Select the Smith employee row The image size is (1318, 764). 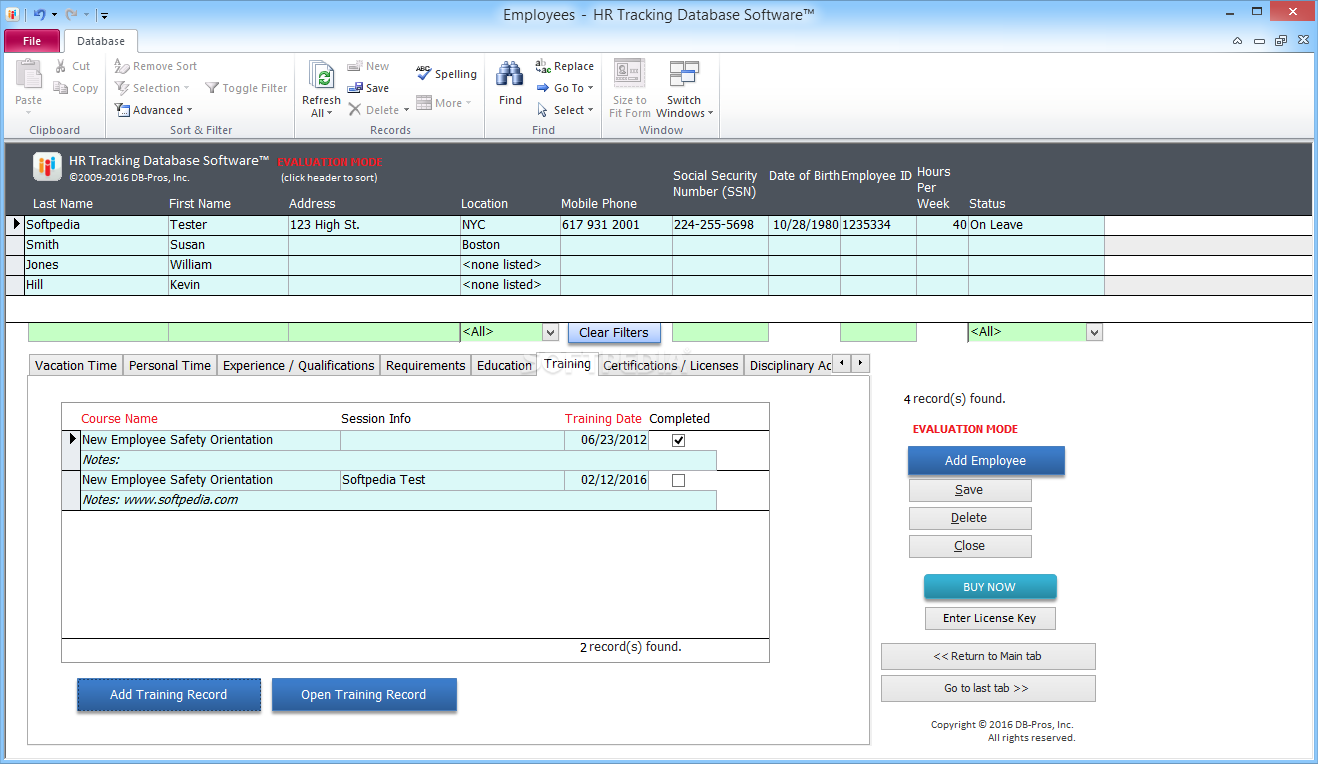point(556,245)
